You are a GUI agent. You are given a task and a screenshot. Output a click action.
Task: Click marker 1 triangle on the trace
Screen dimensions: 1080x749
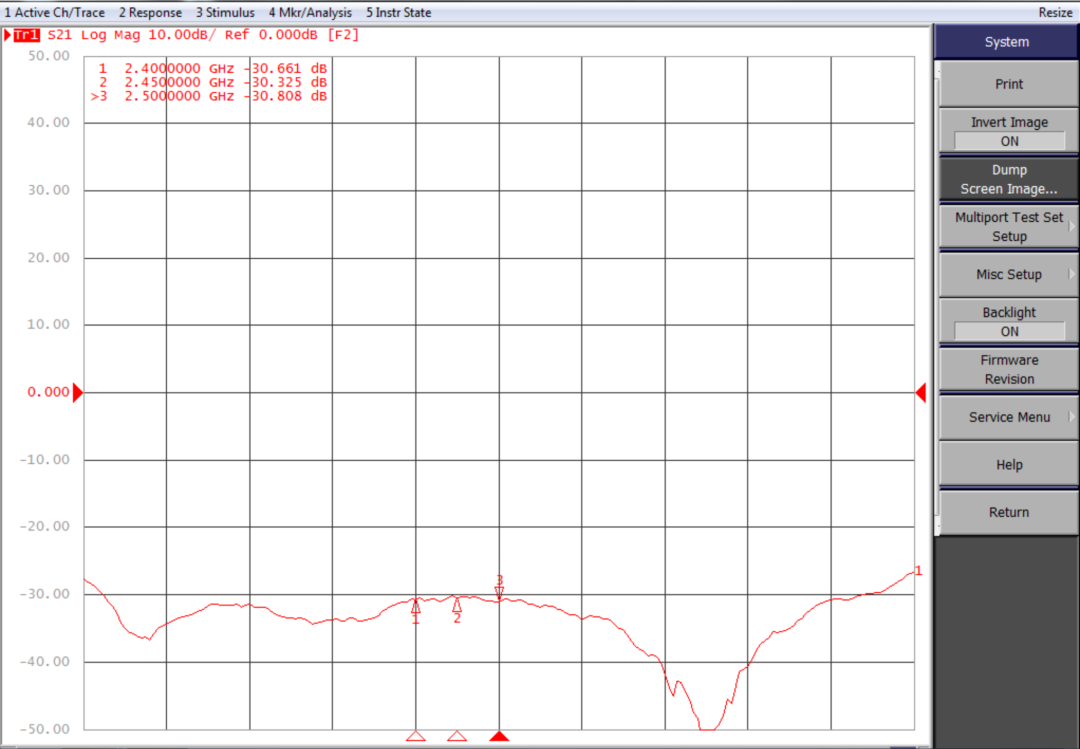416,606
